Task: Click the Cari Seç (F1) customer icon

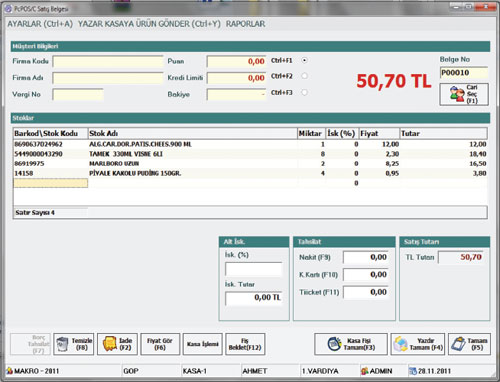Action: (457, 94)
